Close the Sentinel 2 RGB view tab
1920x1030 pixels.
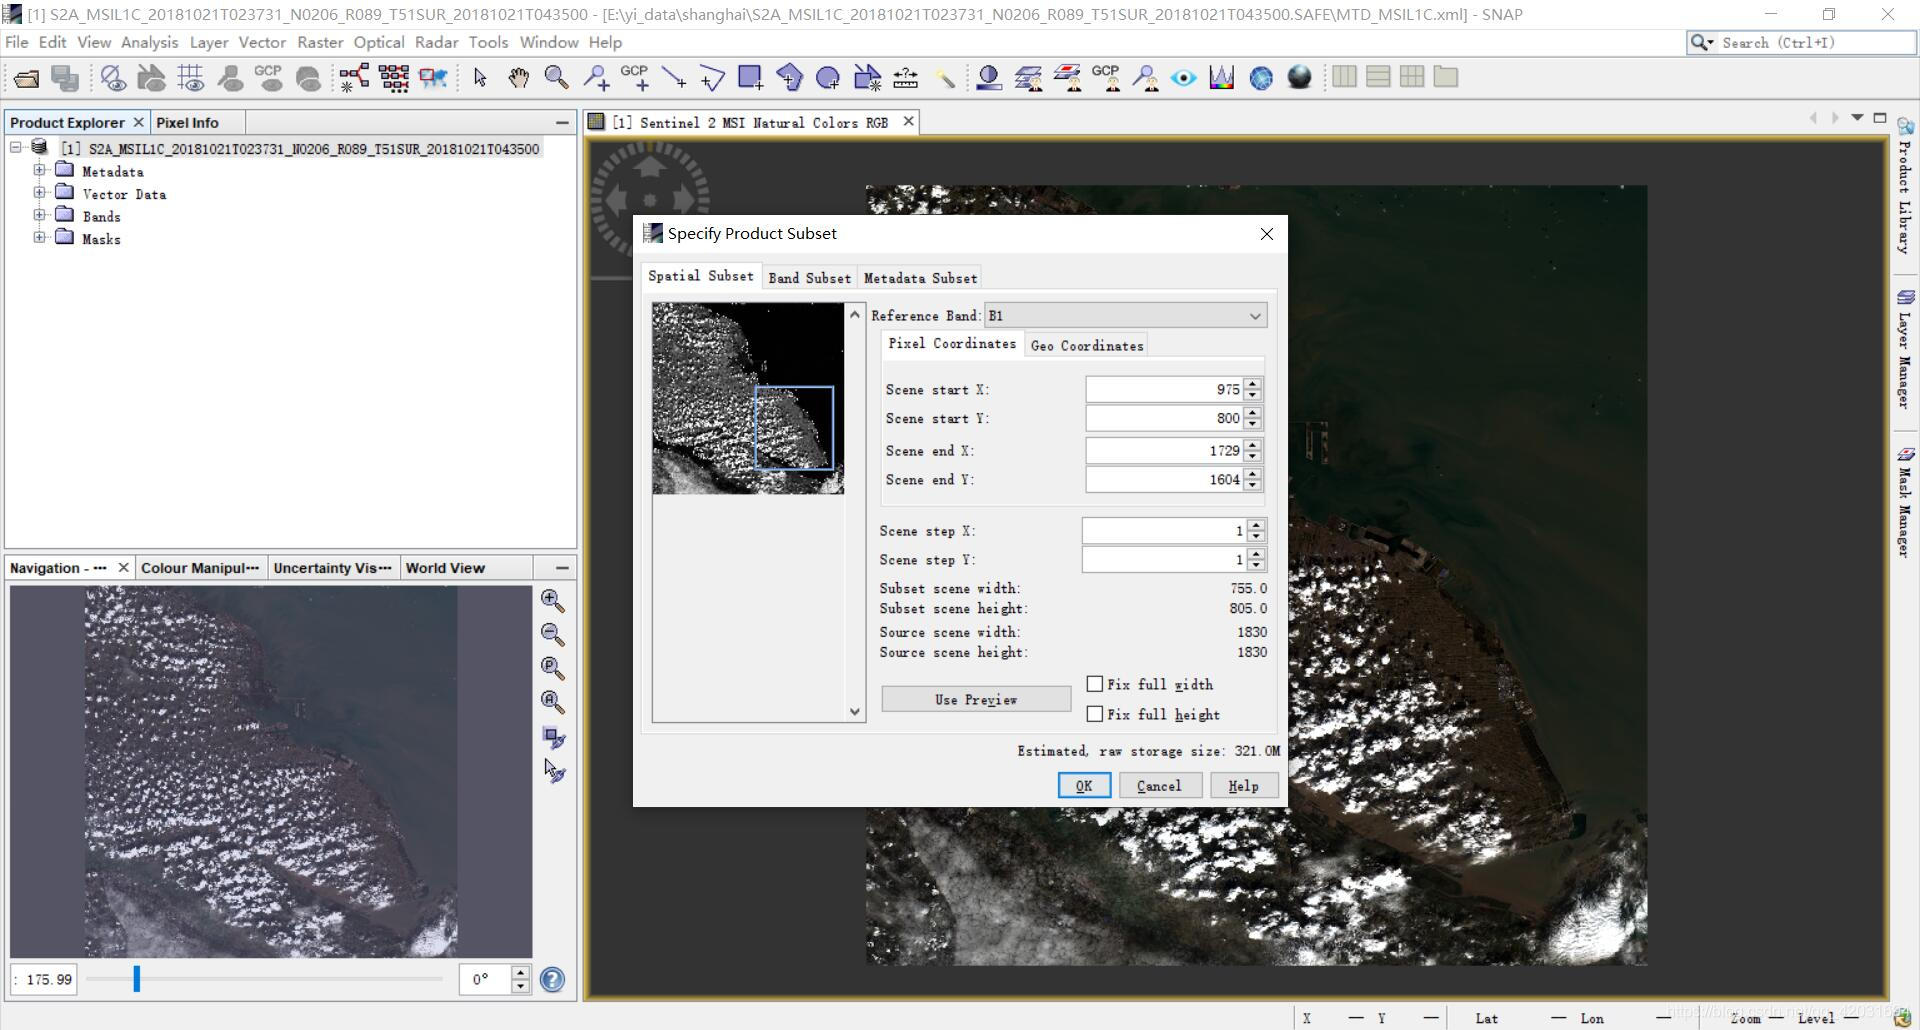coord(908,121)
